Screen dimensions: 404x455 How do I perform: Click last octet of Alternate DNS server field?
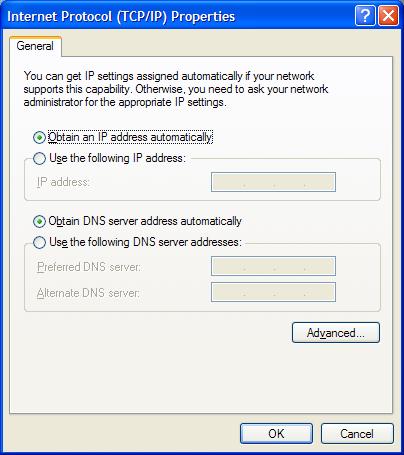(319, 292)
